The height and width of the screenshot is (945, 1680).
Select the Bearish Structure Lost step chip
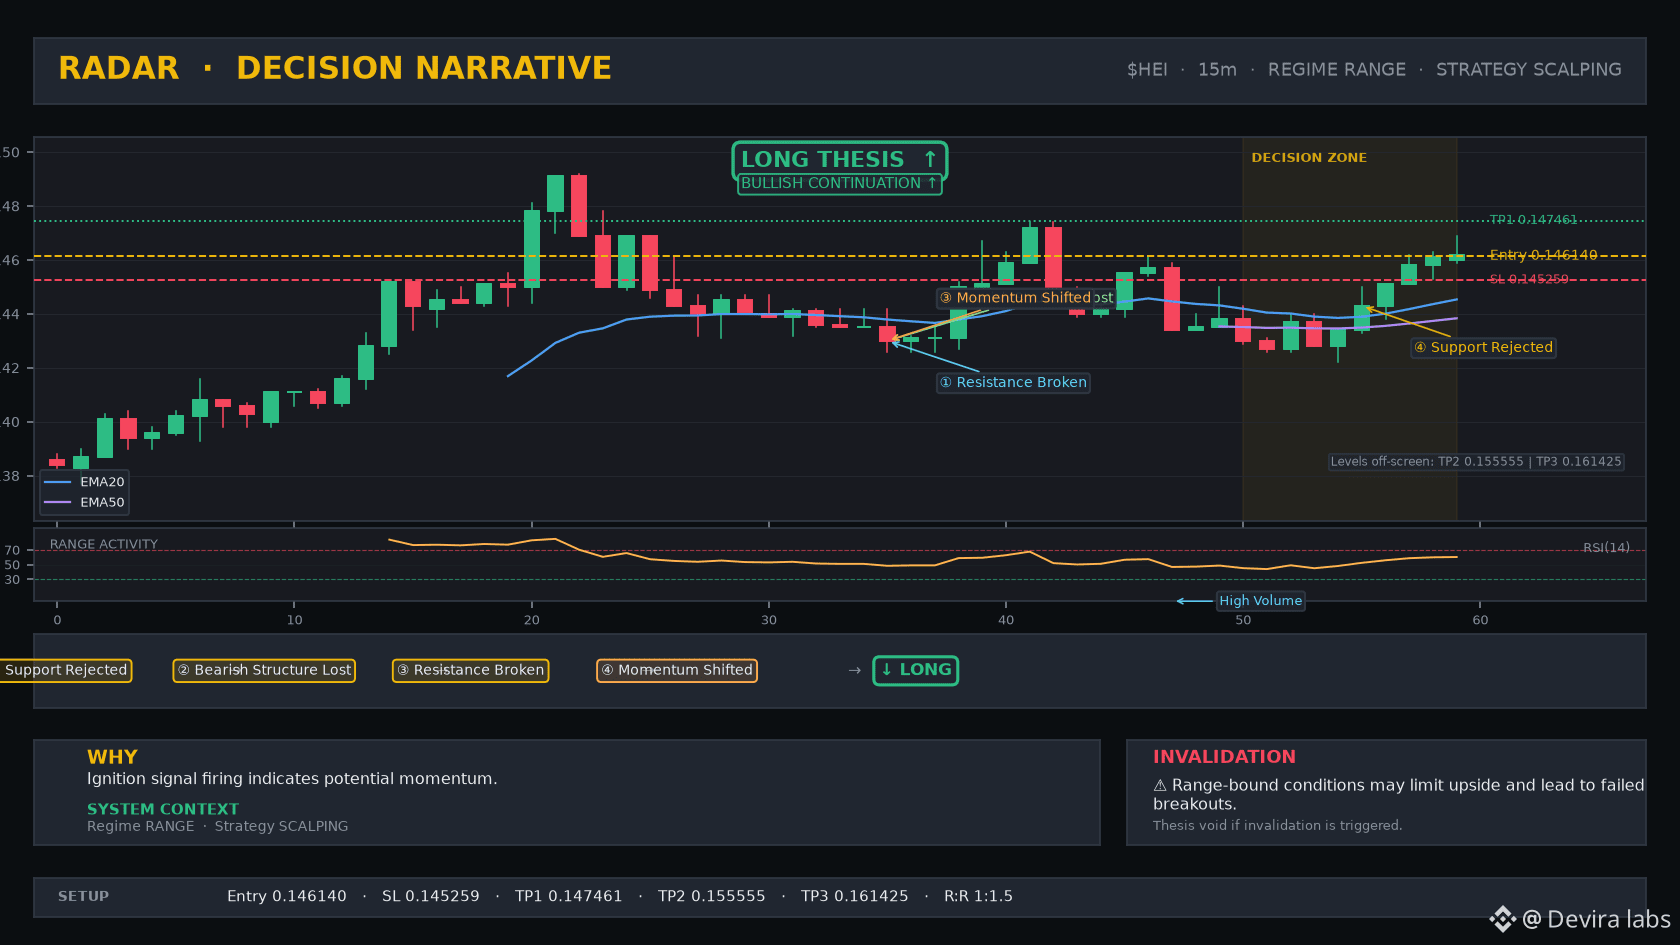[264, 670]
